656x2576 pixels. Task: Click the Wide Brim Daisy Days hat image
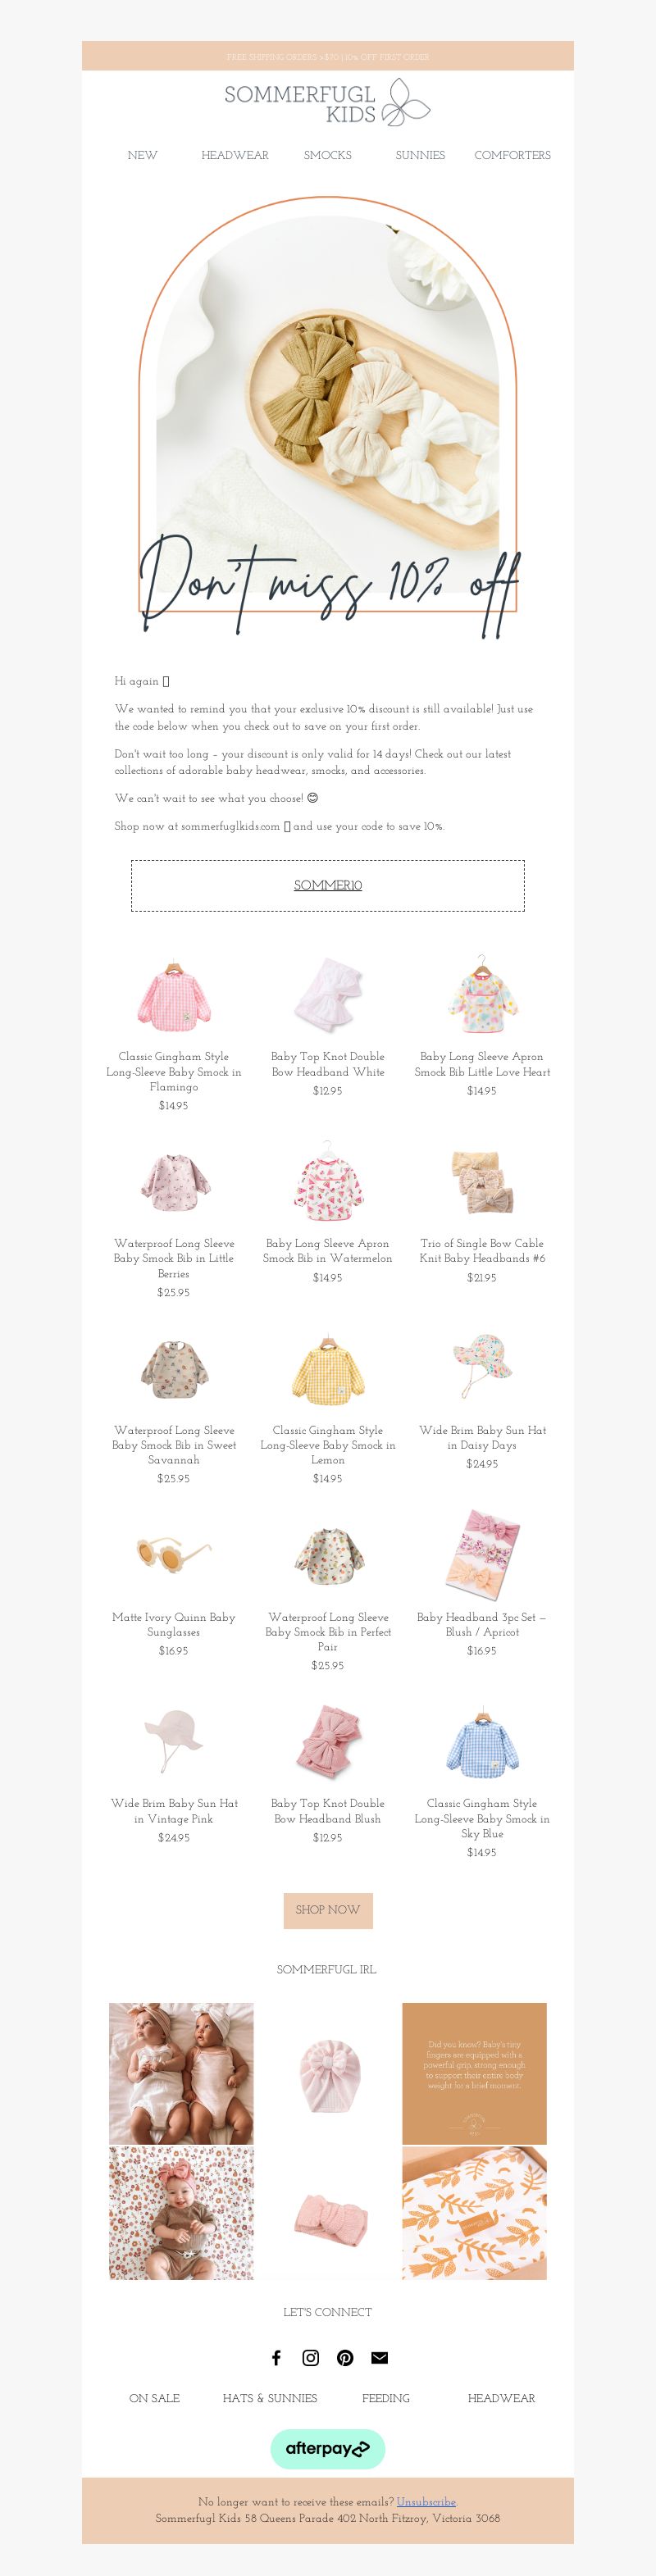[x=482, y=1367]
